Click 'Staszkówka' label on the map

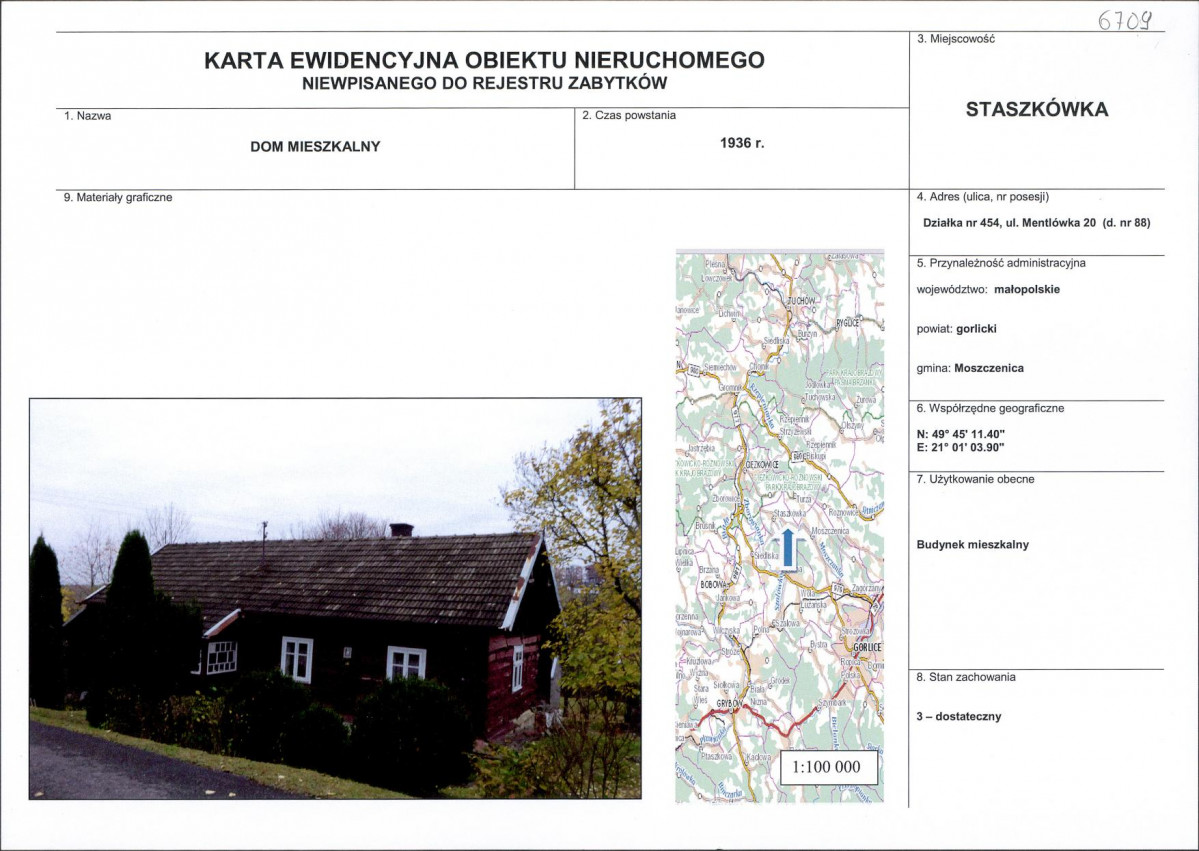790,514
